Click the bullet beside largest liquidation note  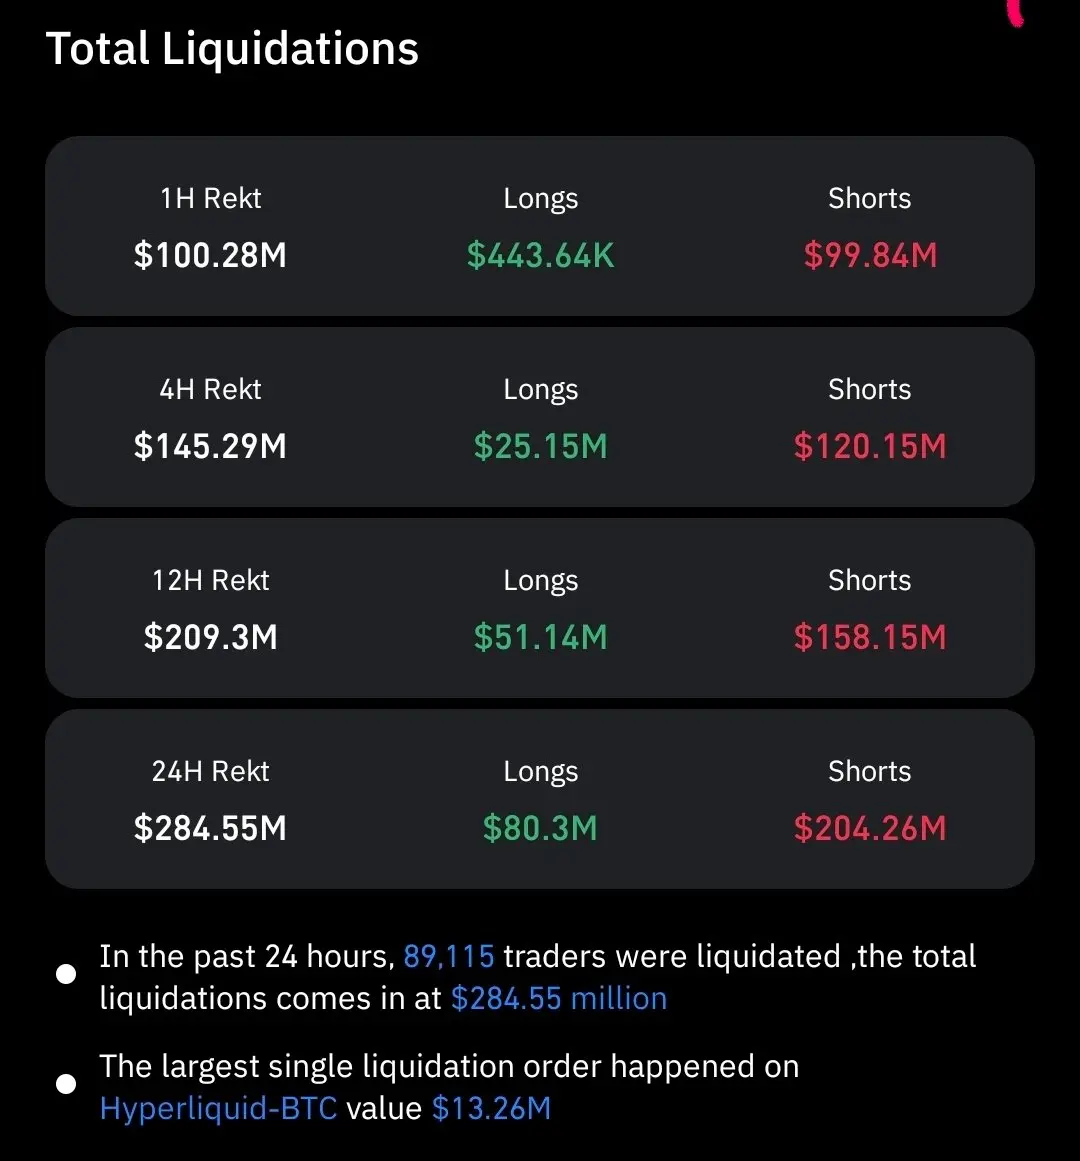(66, 1084)
